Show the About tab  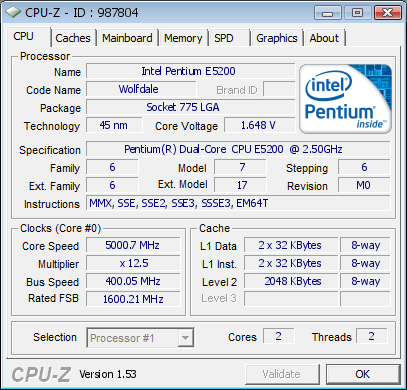(x=324, y=38)
